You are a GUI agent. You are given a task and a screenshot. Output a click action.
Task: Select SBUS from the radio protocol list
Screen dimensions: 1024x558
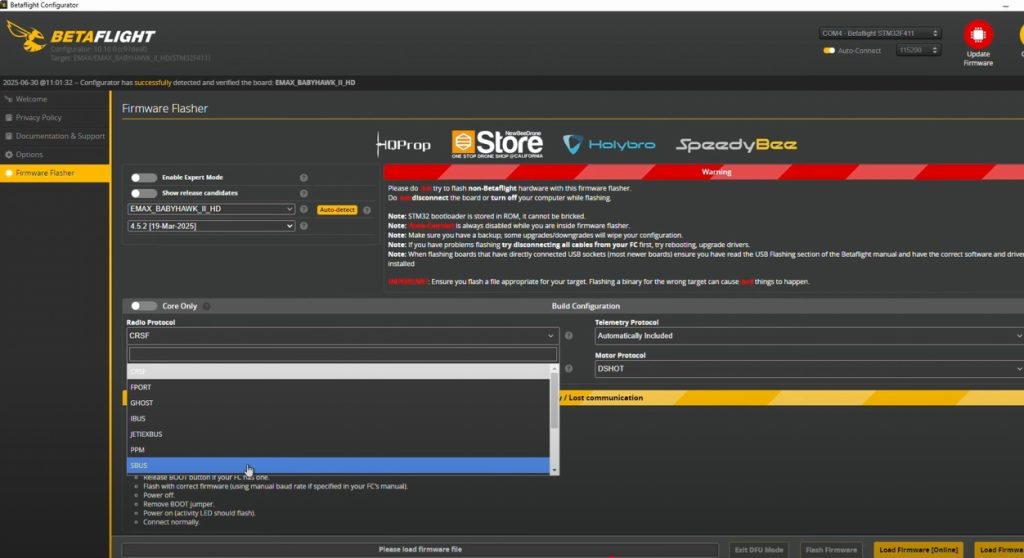(x=338, y=466)
